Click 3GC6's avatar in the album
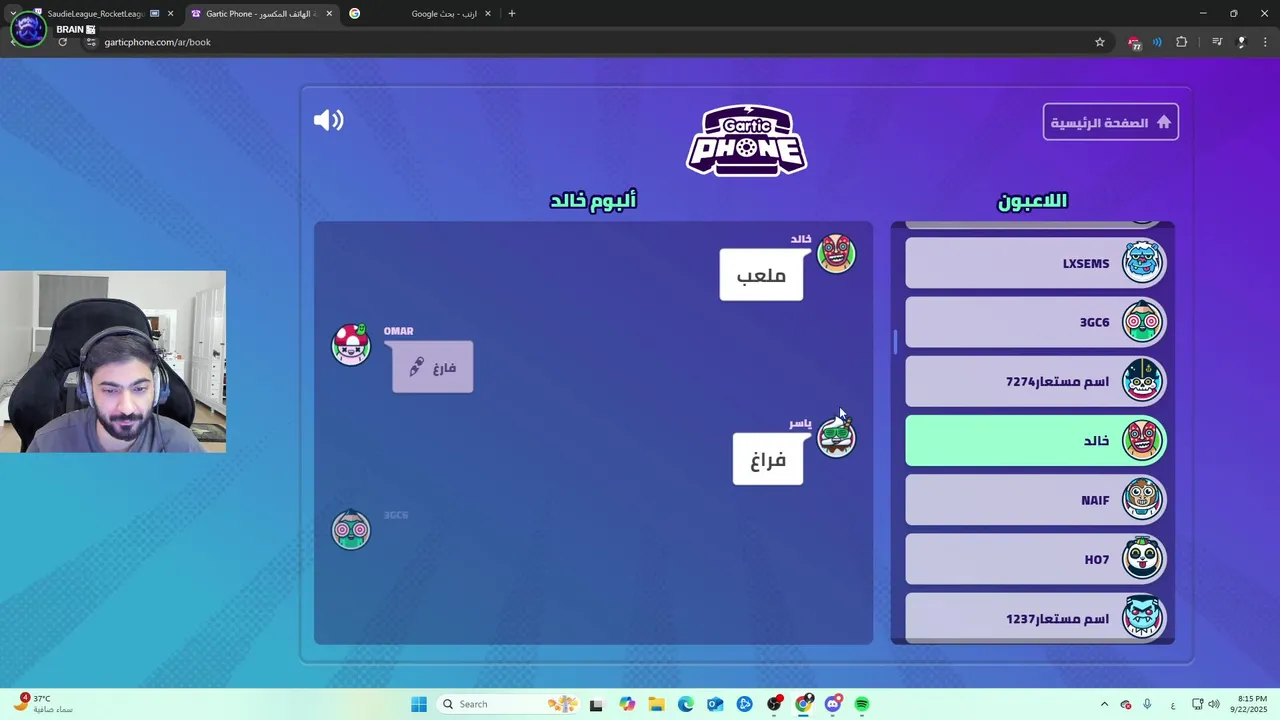The width and height of the screenshot is (1280, 720). (x=351, y=530)
